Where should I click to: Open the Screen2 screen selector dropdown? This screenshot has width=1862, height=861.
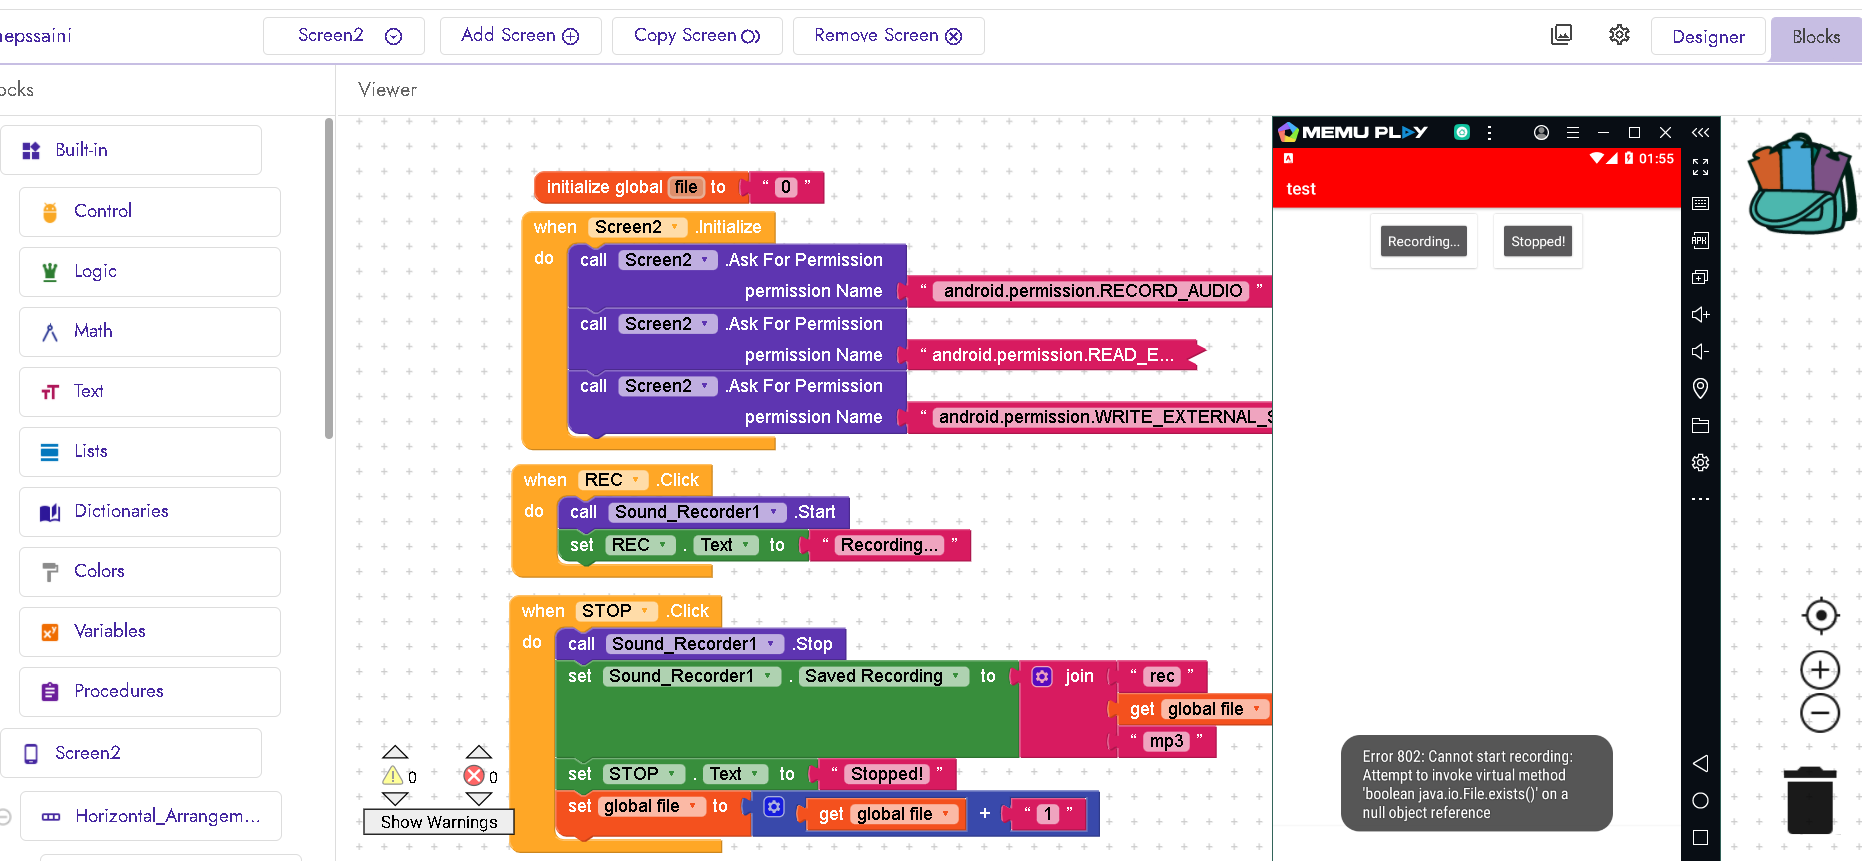point(344,36)
